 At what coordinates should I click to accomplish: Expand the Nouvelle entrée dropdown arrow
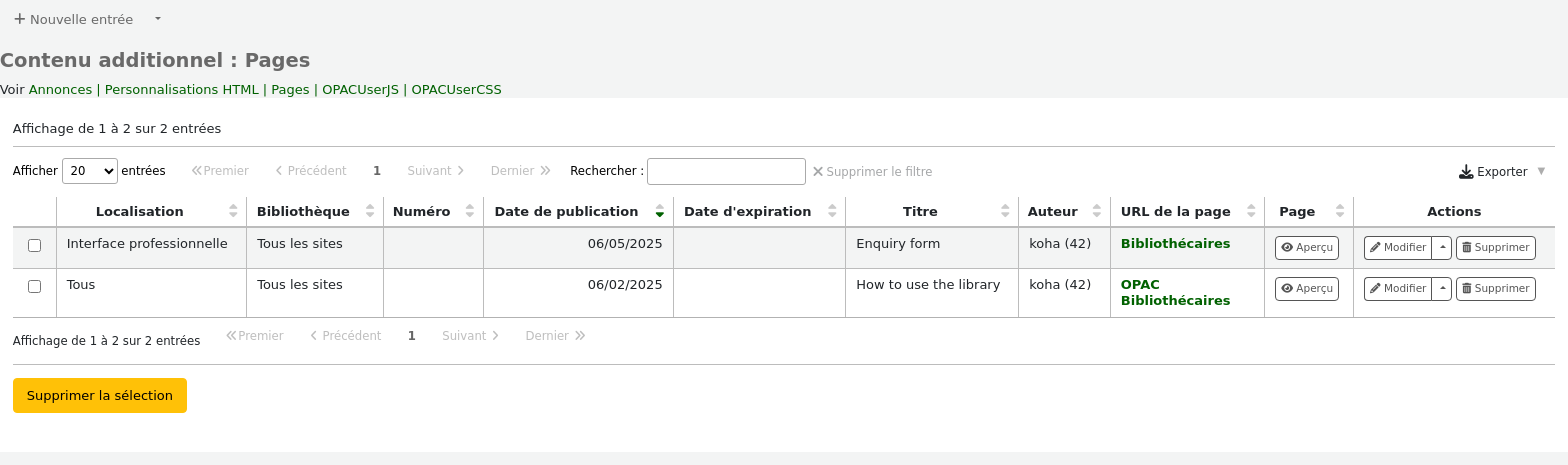click(x=158, y=19)
